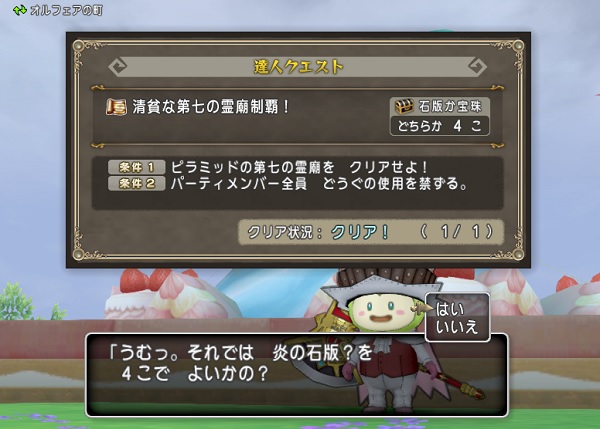Viewport: 600px width, 429px height.
Task: Click the quest scroll icon beside 清貧な第七の霊廟制覇
Action: click(116, 107)
